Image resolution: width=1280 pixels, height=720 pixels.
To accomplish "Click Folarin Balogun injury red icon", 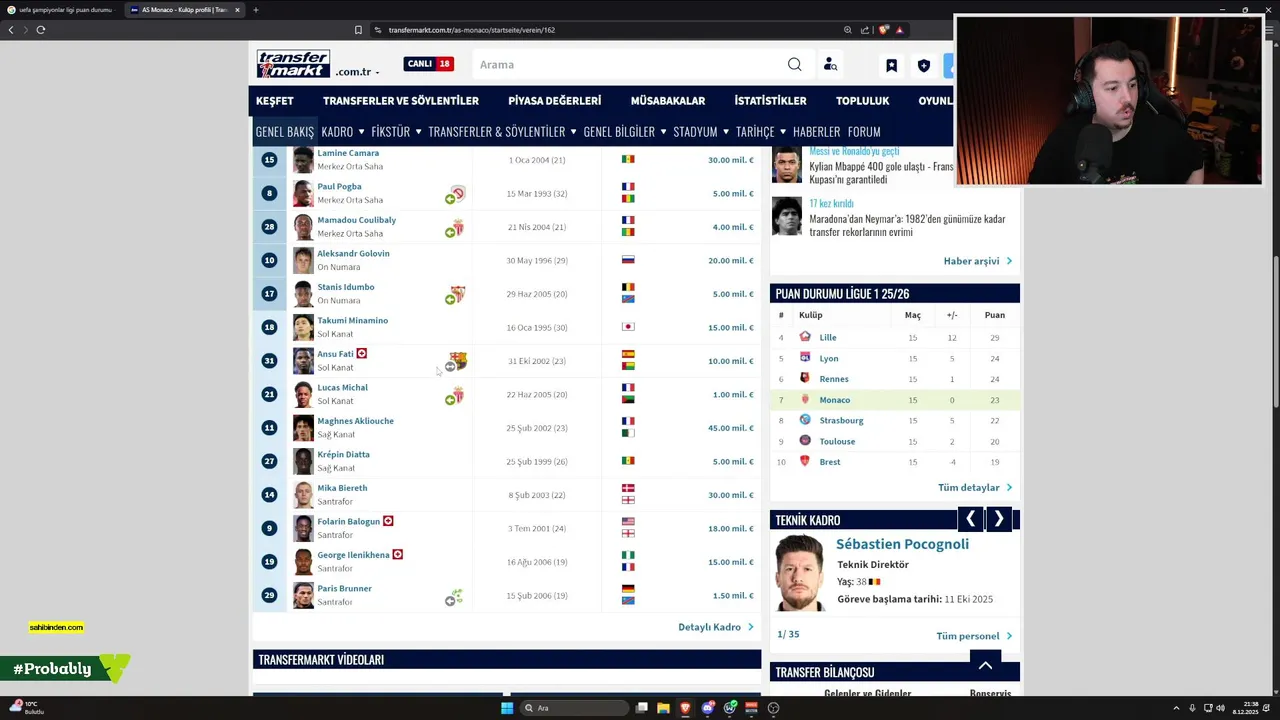I will click(388, 521).
